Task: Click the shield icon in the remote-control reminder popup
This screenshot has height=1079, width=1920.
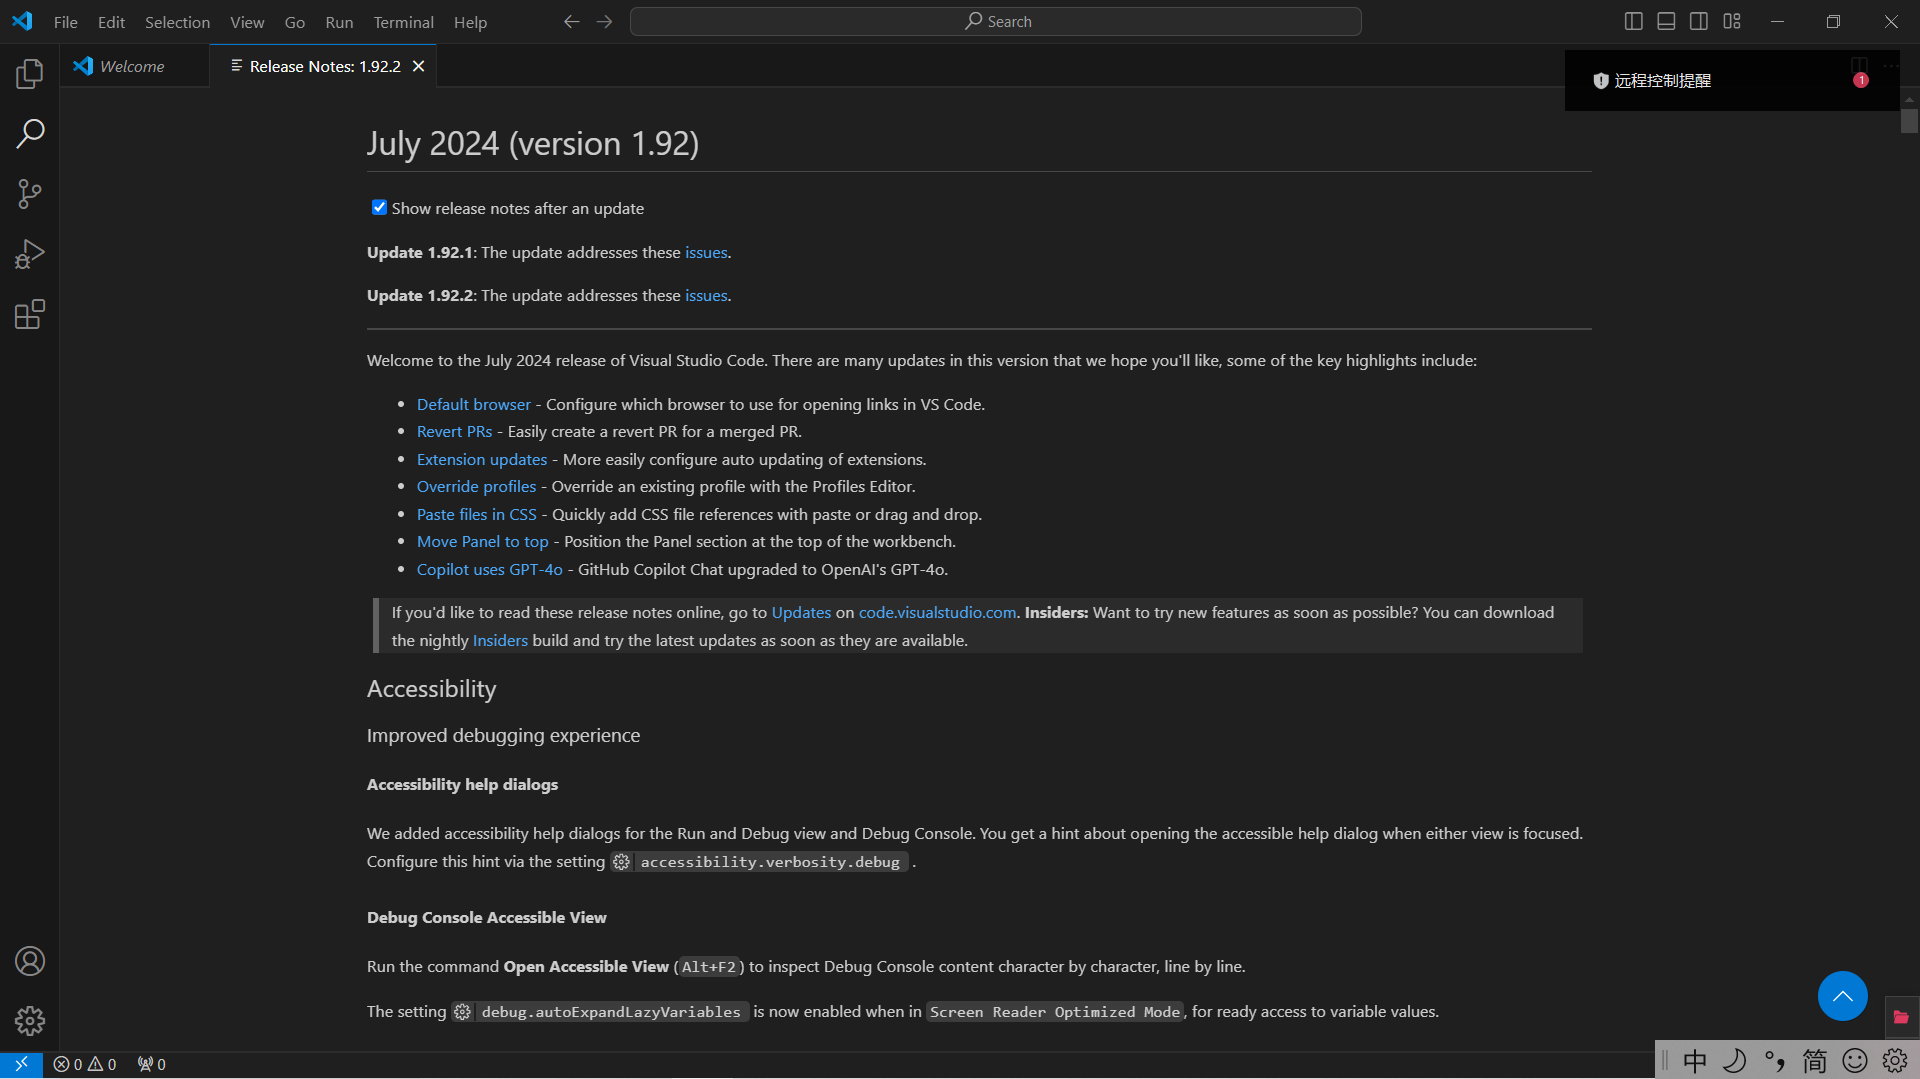Action: pyautogui.click(x=1600, y=81)
